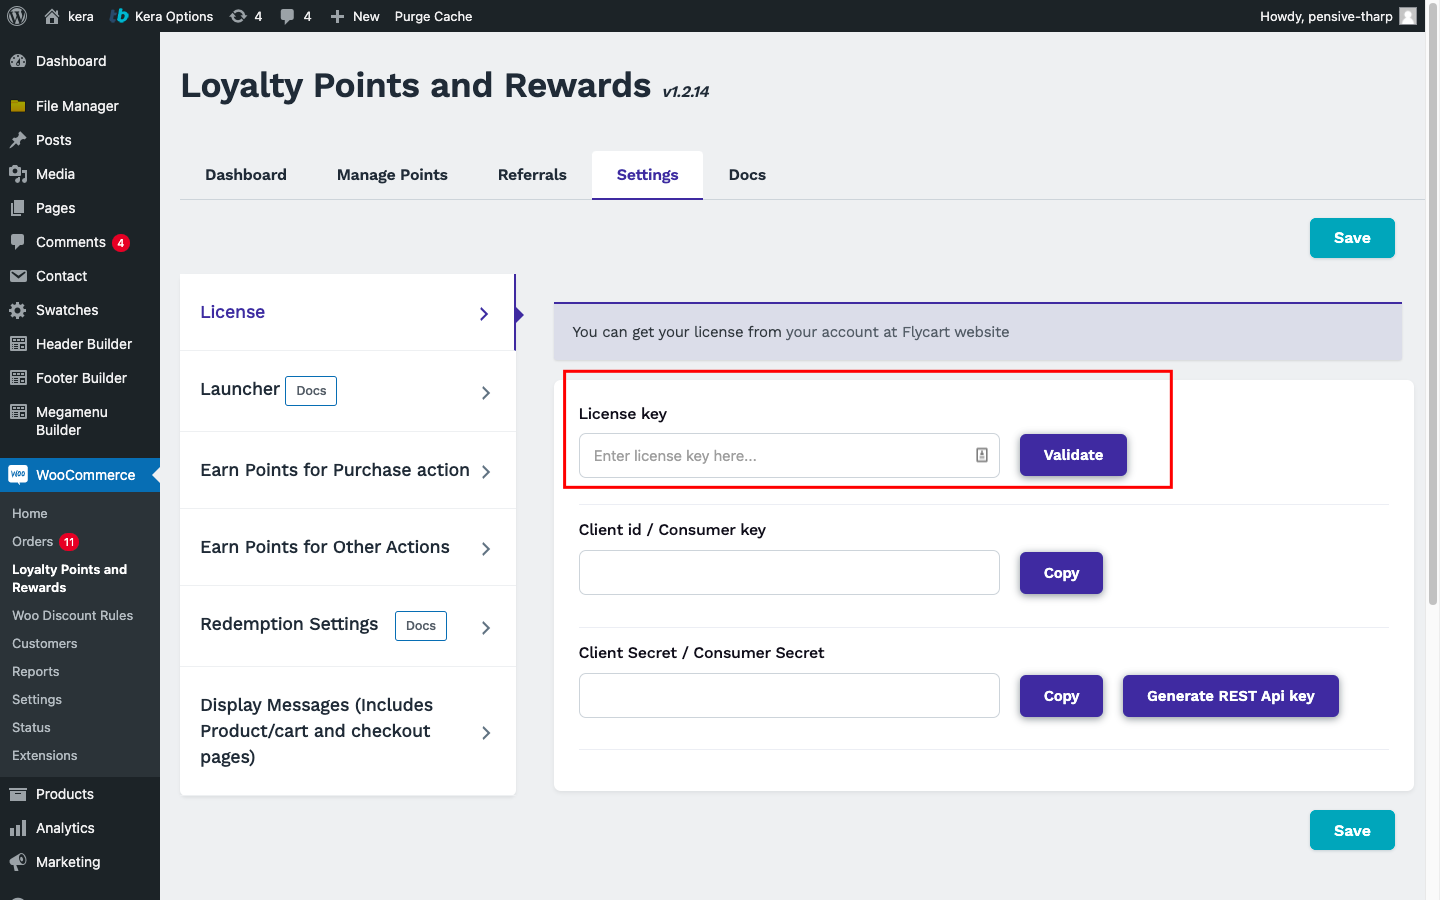The height and width of the screenshot is (900, 1440).
Task: Open Dashboard from the sidebar icon
Action: point(18,61)
